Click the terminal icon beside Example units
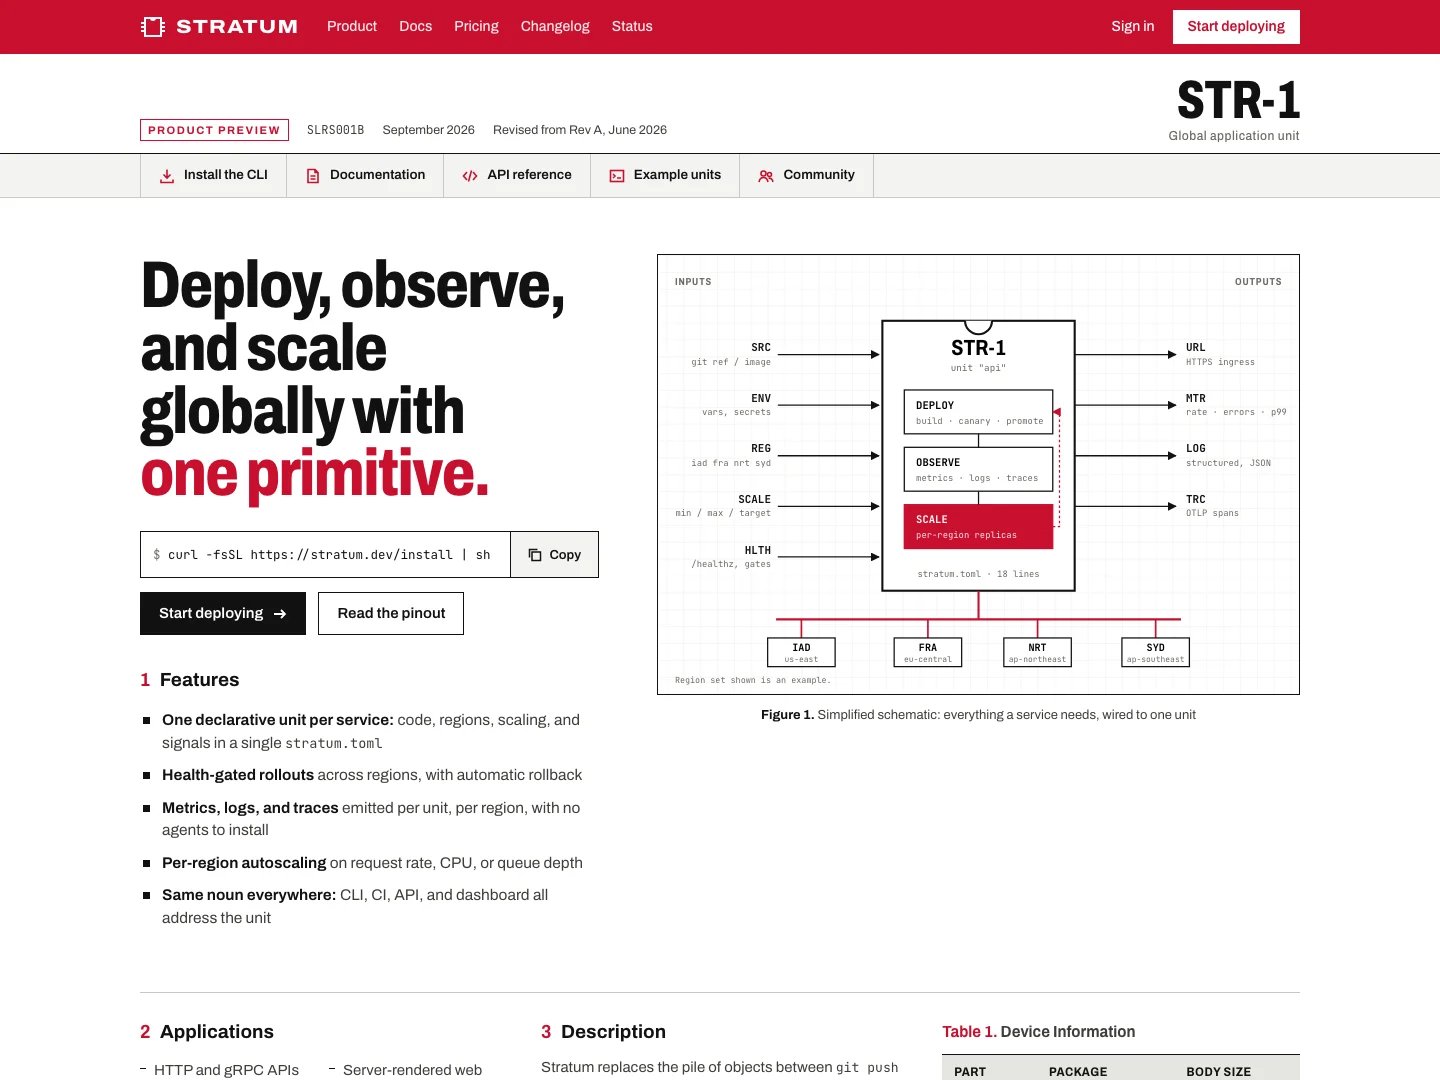The width and height of the screenshot is (1440, 1080). coord(617,176)
